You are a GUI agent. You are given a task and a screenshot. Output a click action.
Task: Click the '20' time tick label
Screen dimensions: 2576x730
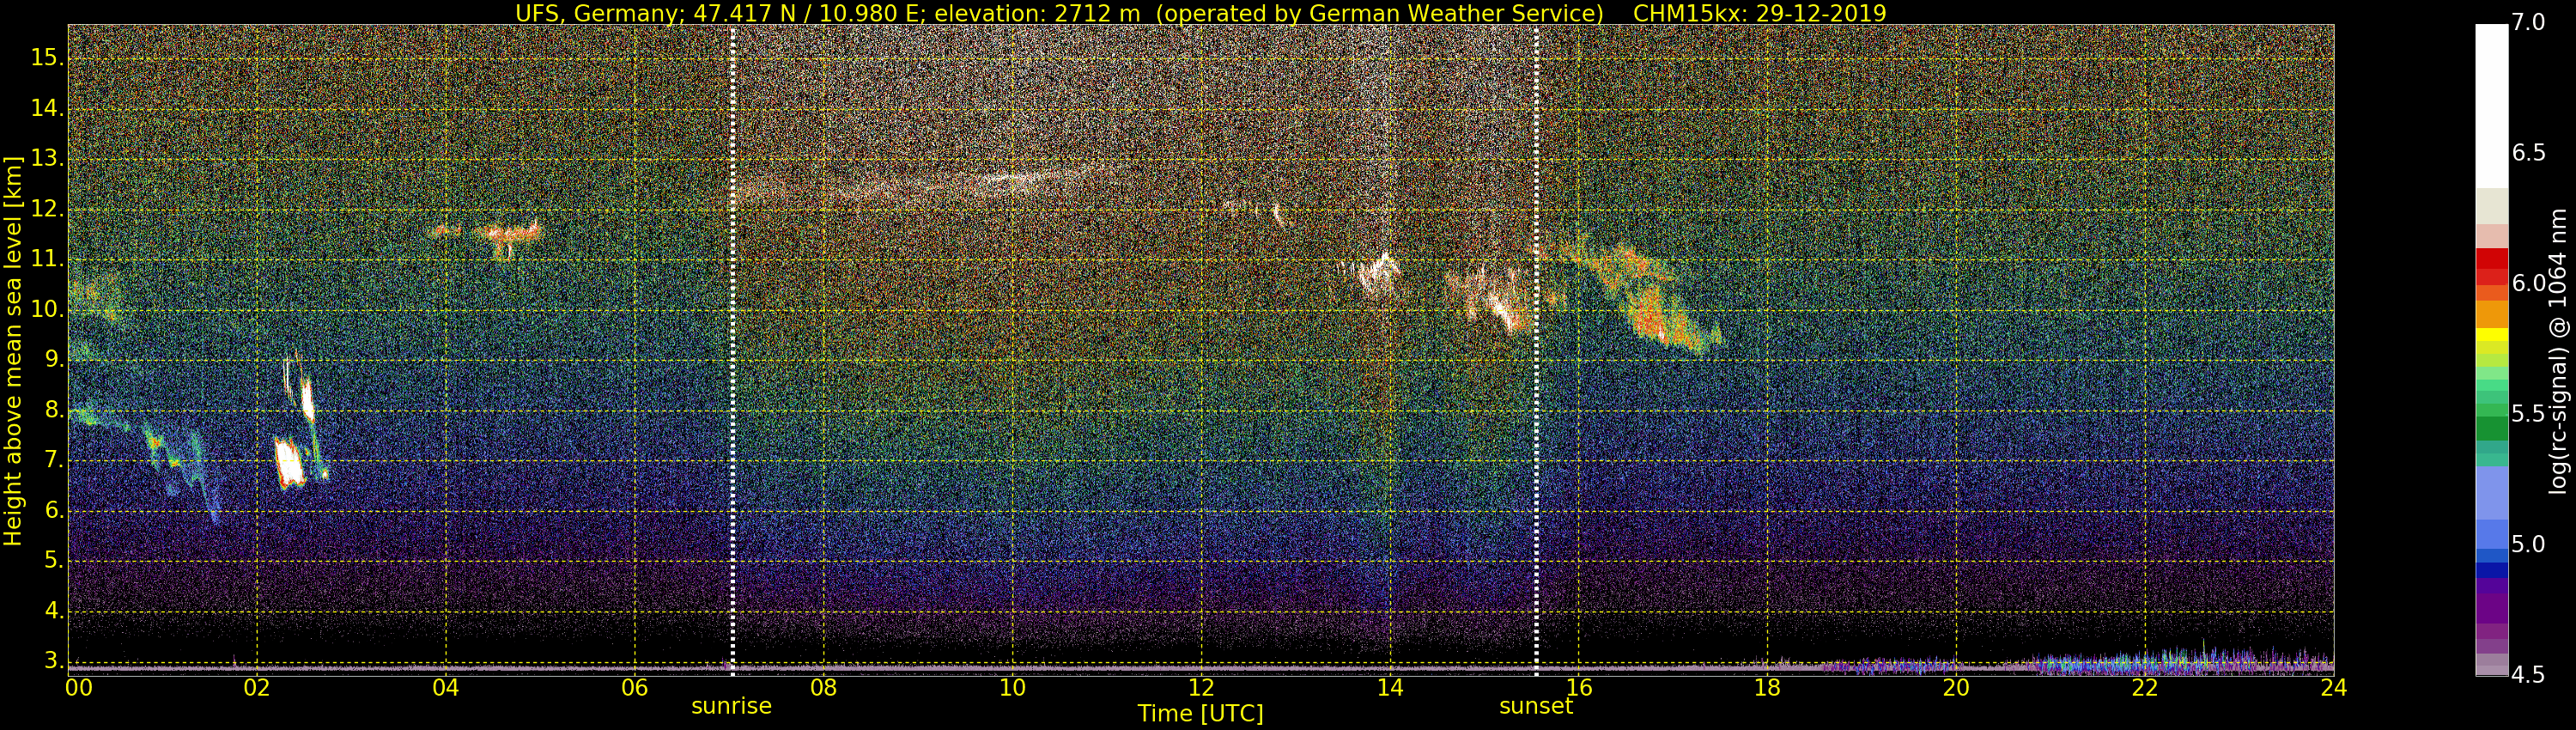[x=1956, y=688]
